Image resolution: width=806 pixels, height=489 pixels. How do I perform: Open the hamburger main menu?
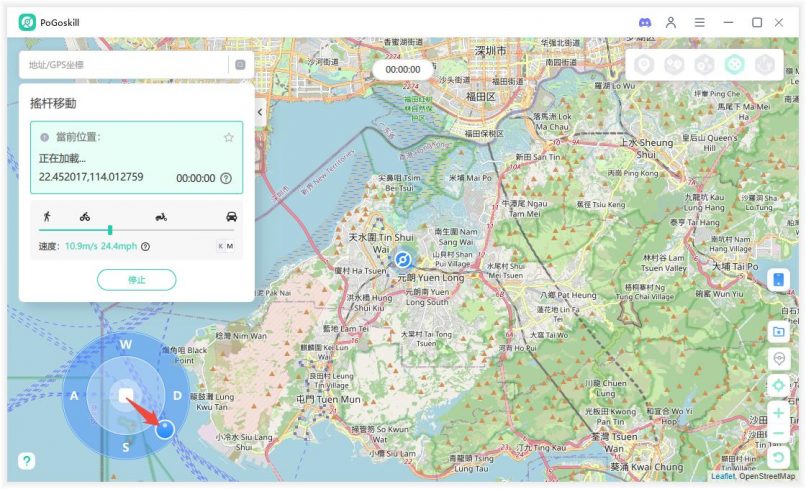[700, 22]
